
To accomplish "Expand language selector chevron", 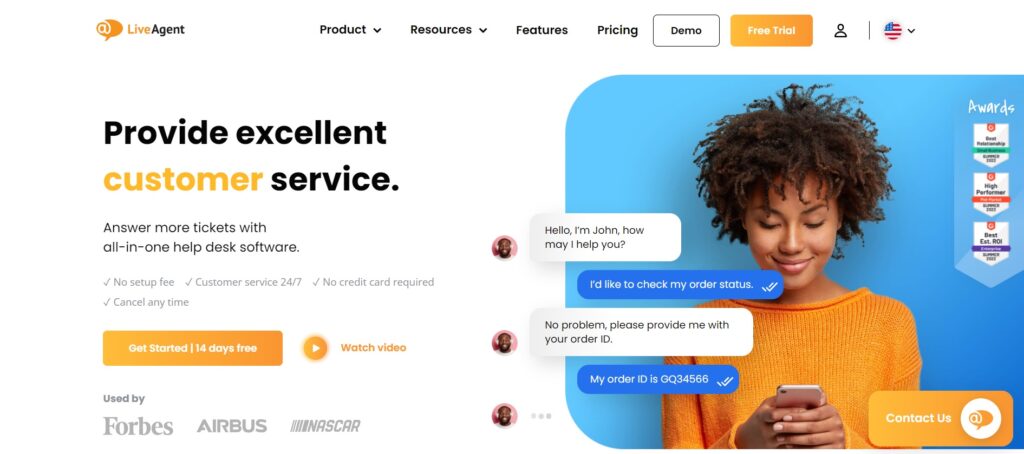I will [x=911, y=31].
